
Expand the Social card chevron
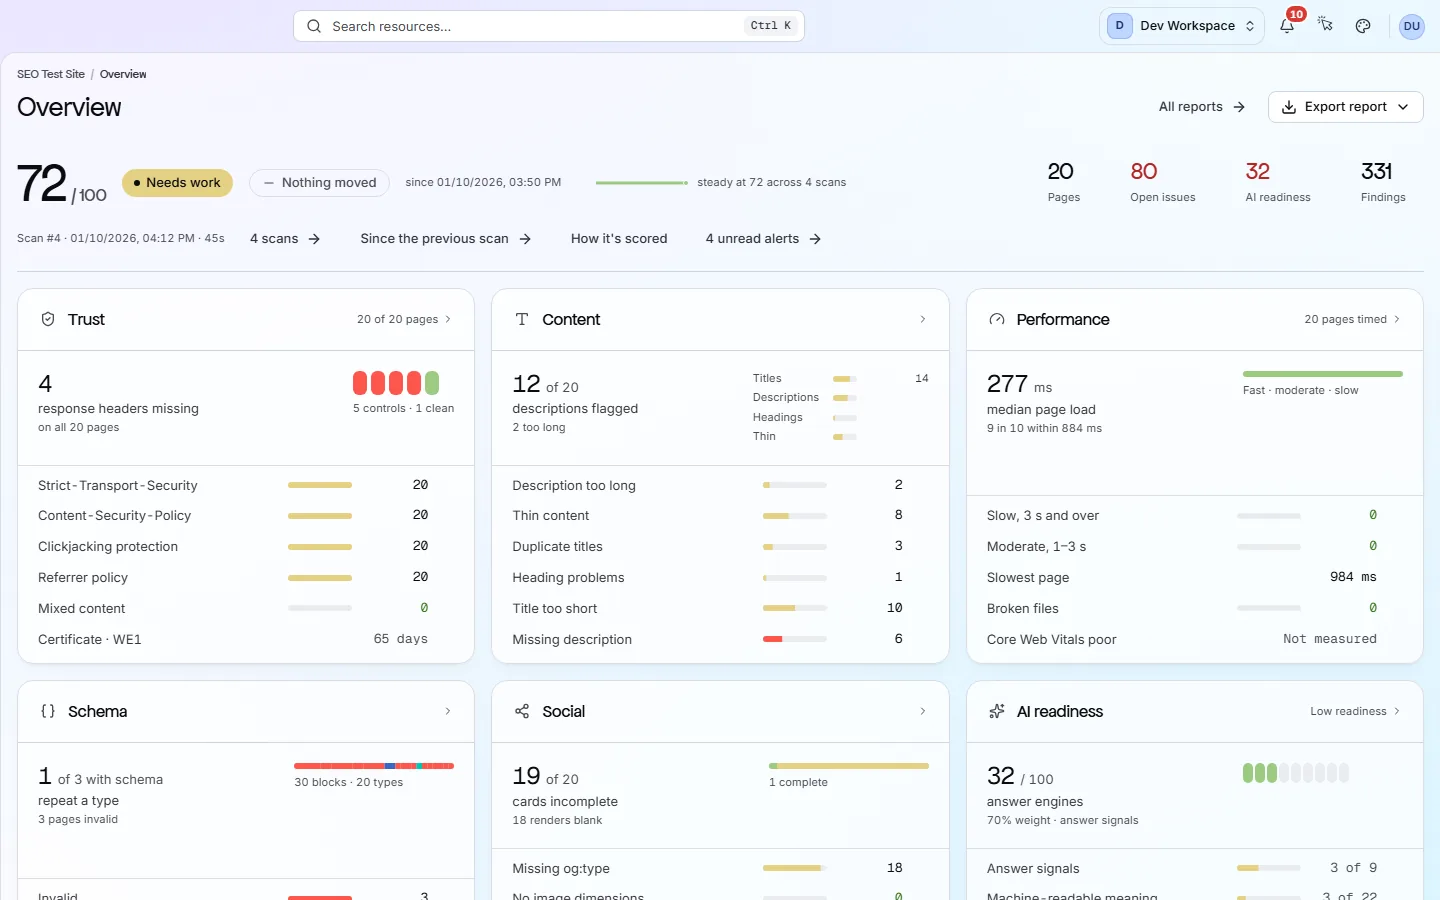[x=922, y=711]
